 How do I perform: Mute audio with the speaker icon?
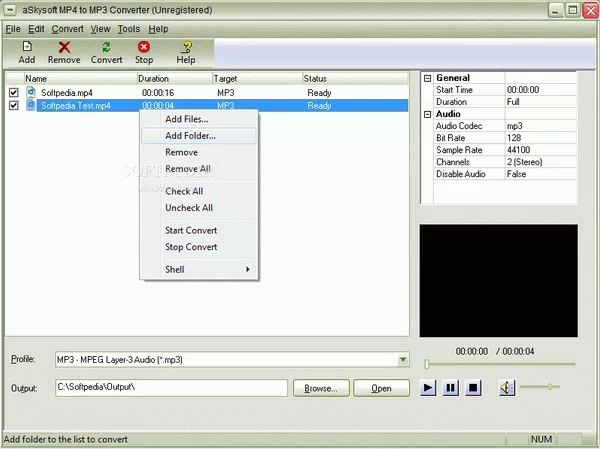[x=507, y=388]
